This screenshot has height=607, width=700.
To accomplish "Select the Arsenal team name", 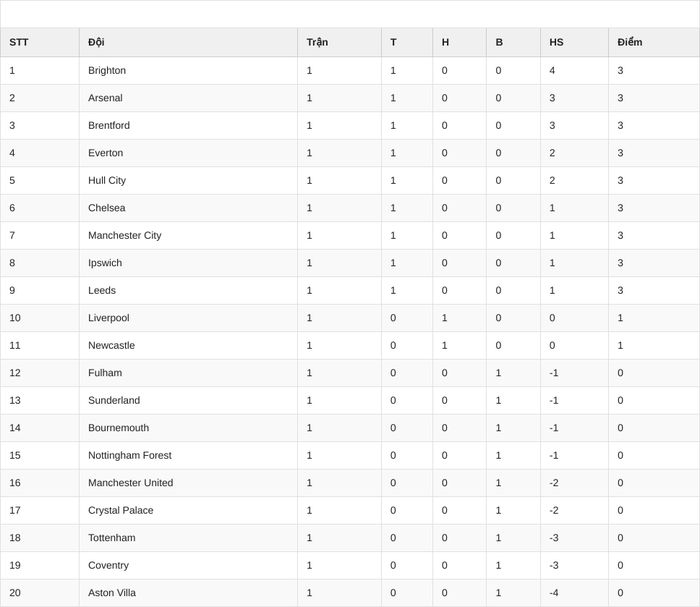I will (x=105, y=98).
